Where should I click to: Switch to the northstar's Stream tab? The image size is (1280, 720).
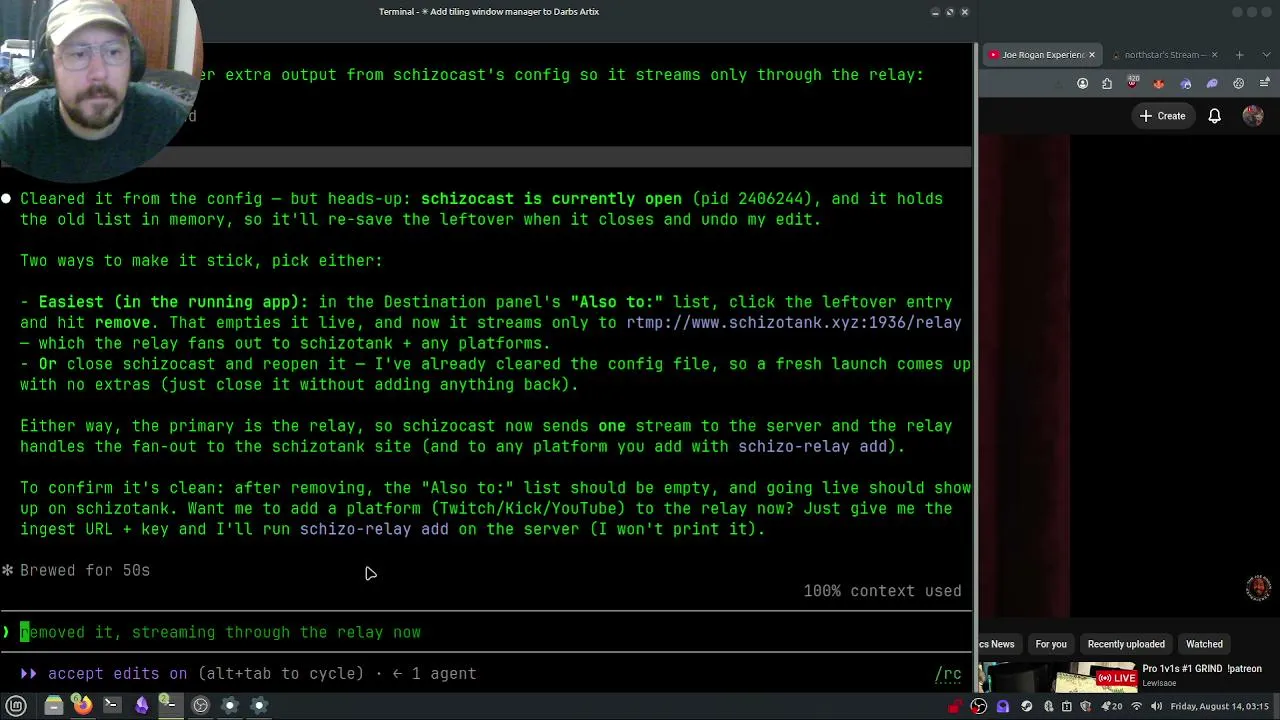[1164, 55]
